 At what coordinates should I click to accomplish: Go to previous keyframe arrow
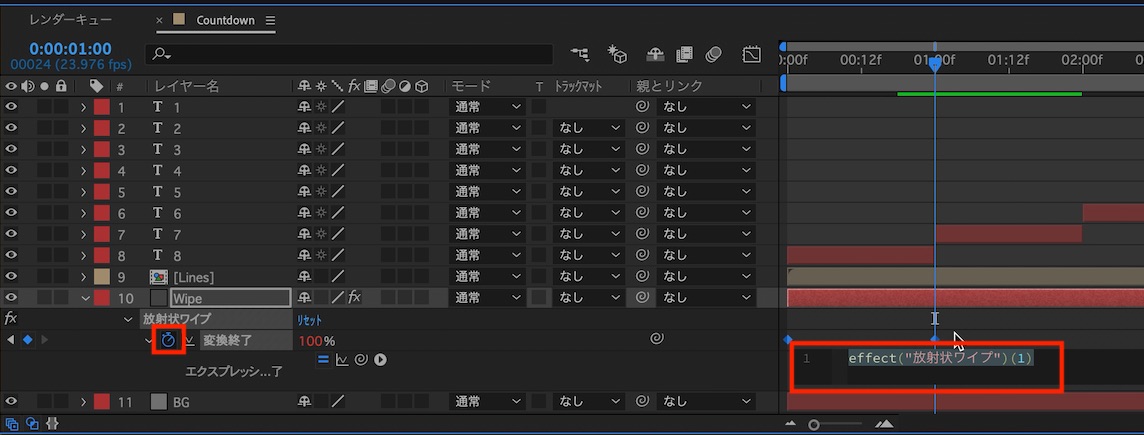[x=10, y=340]
